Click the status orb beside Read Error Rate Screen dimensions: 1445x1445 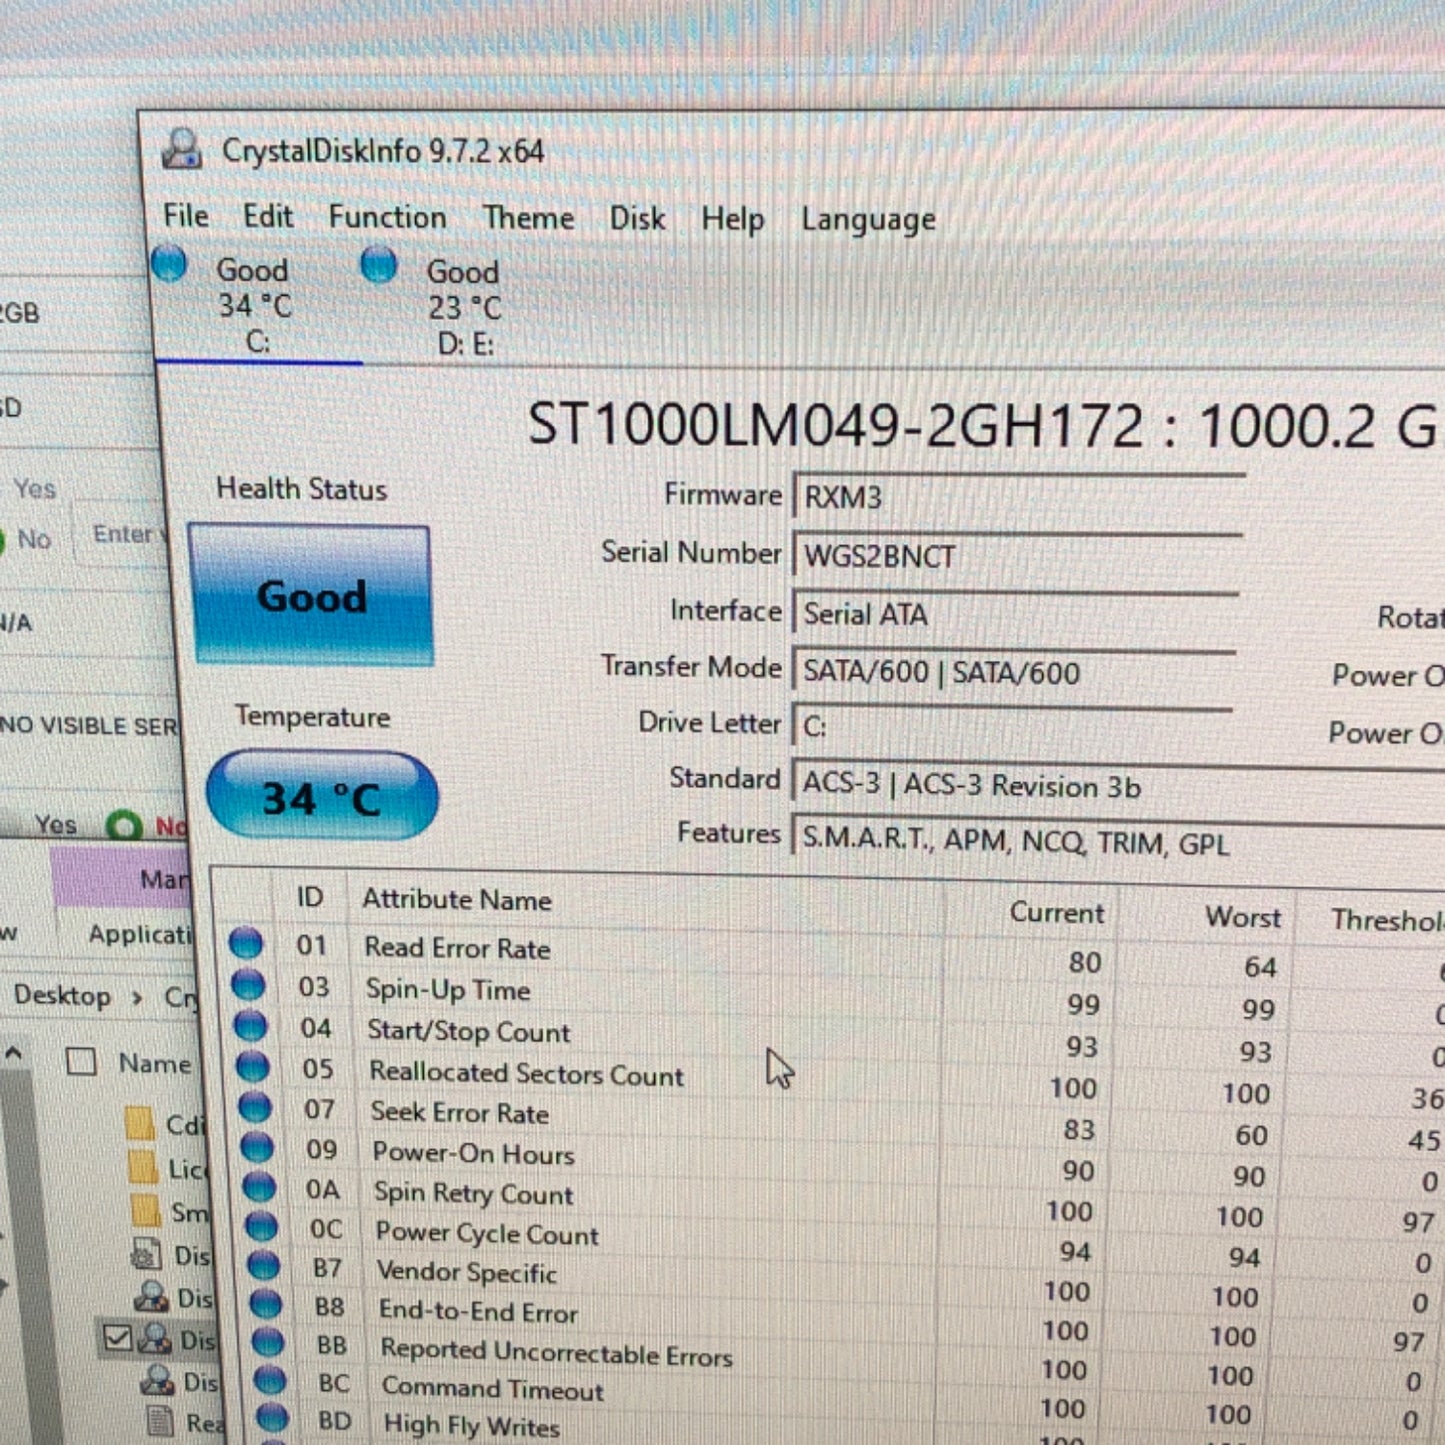tap(246, 942)
